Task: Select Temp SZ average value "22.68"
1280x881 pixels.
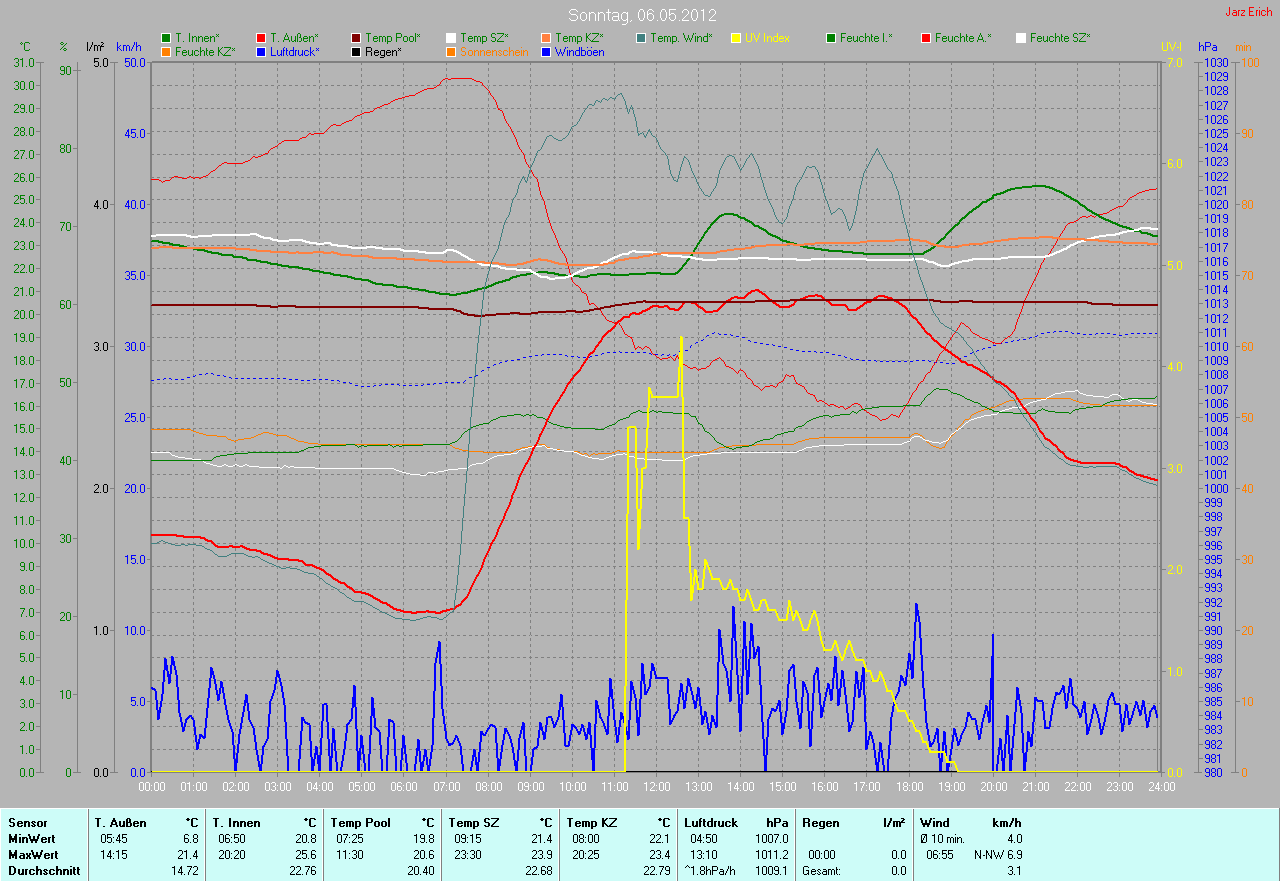Action: tap(537, 871)
